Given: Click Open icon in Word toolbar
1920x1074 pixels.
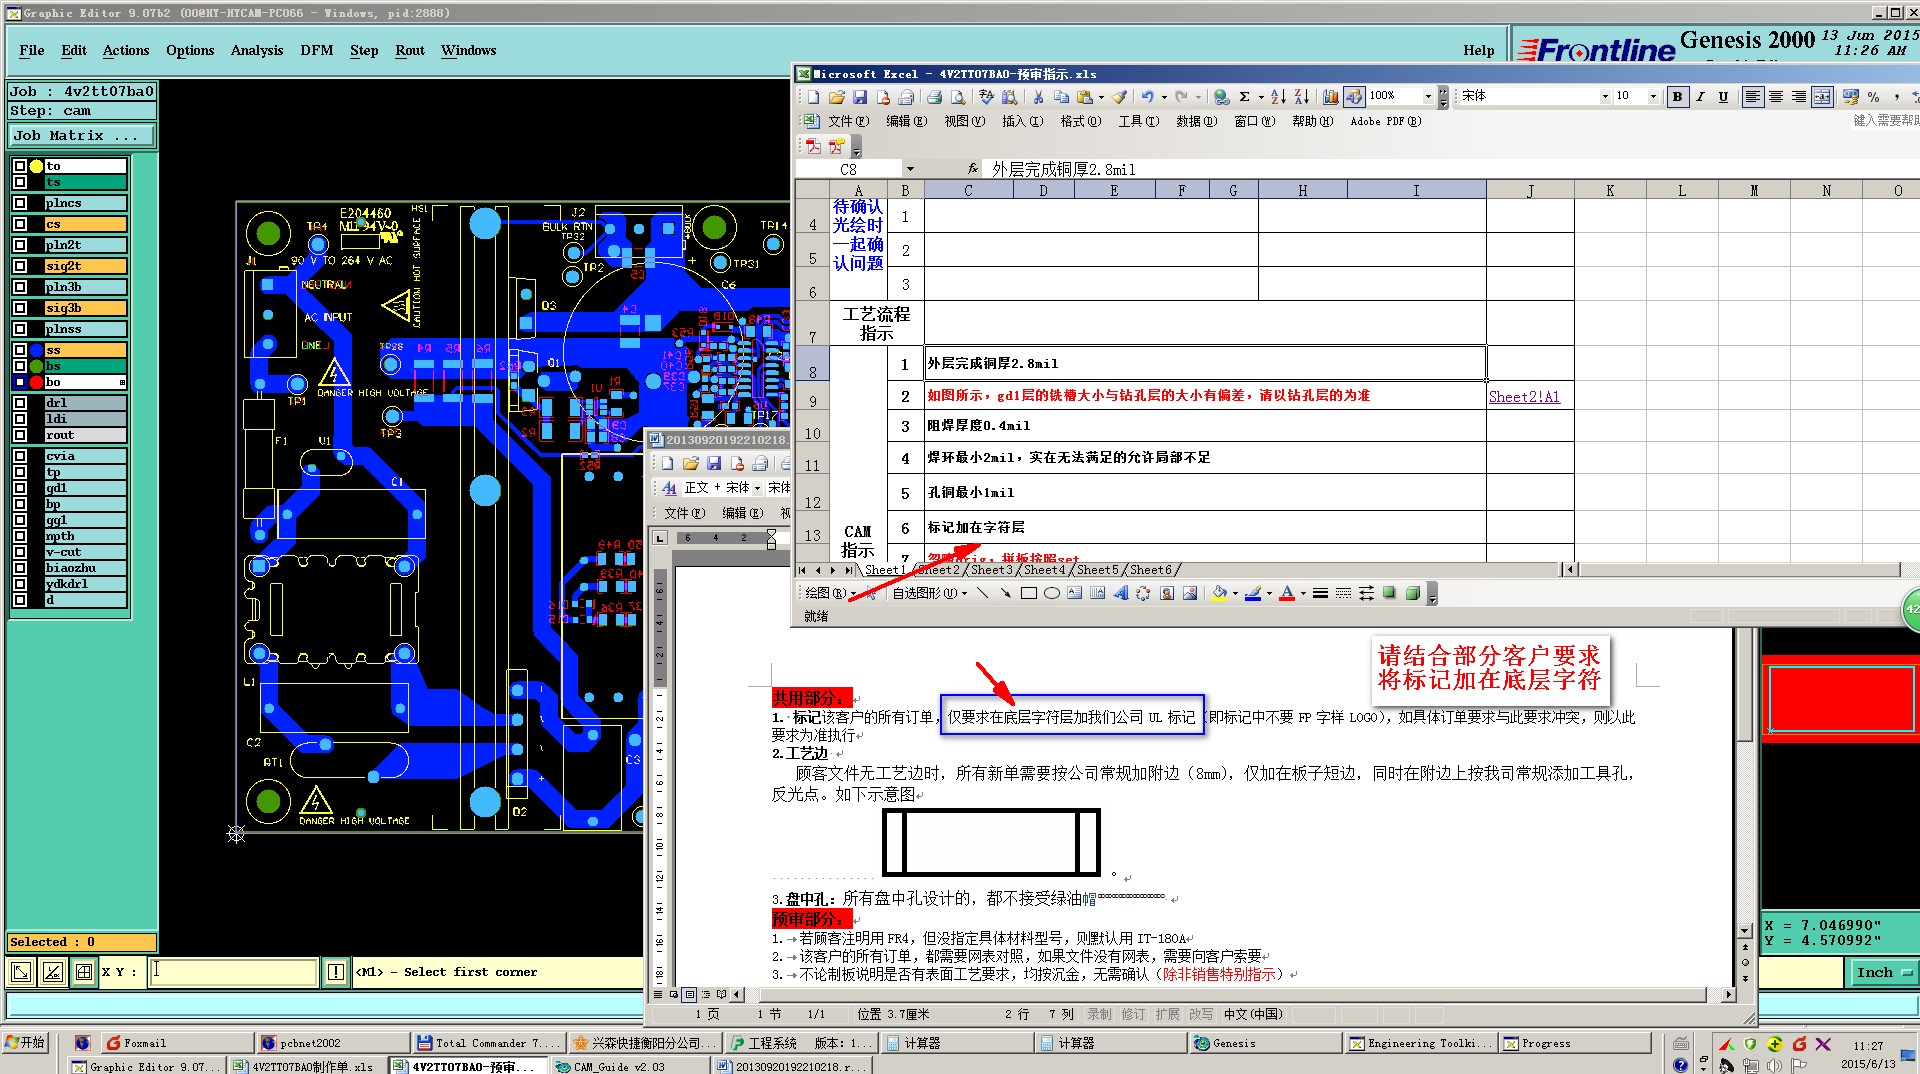Looking at the screenshot, I should (x=691, y=463).
